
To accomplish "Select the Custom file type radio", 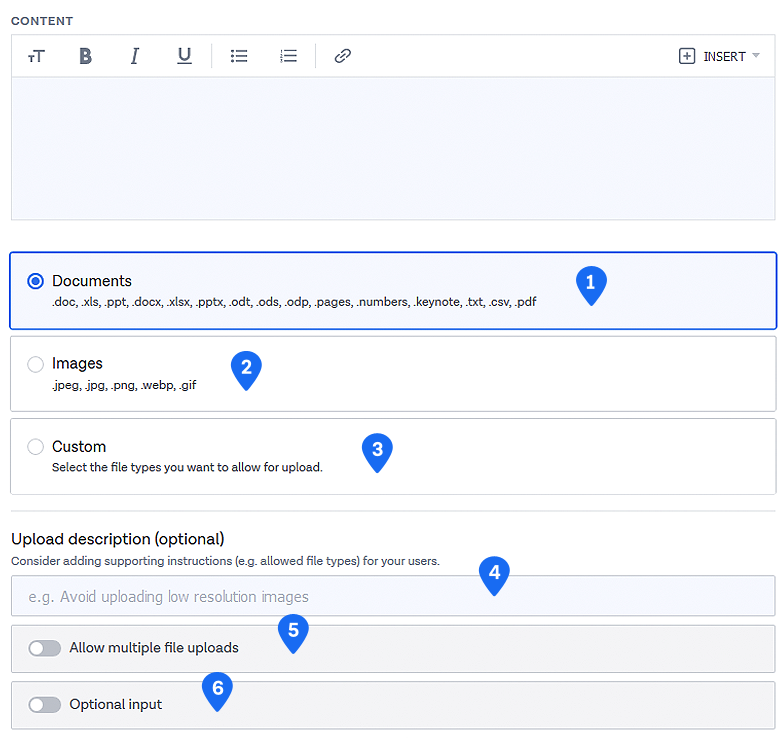I will tap(35, 446).
